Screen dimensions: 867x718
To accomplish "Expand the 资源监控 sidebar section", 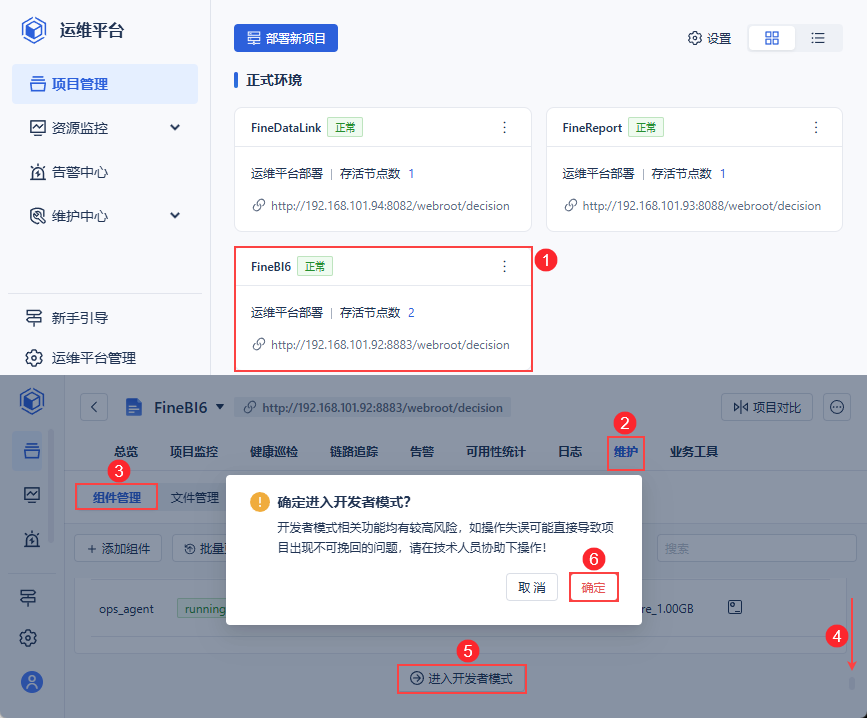I will click(105, 128).
